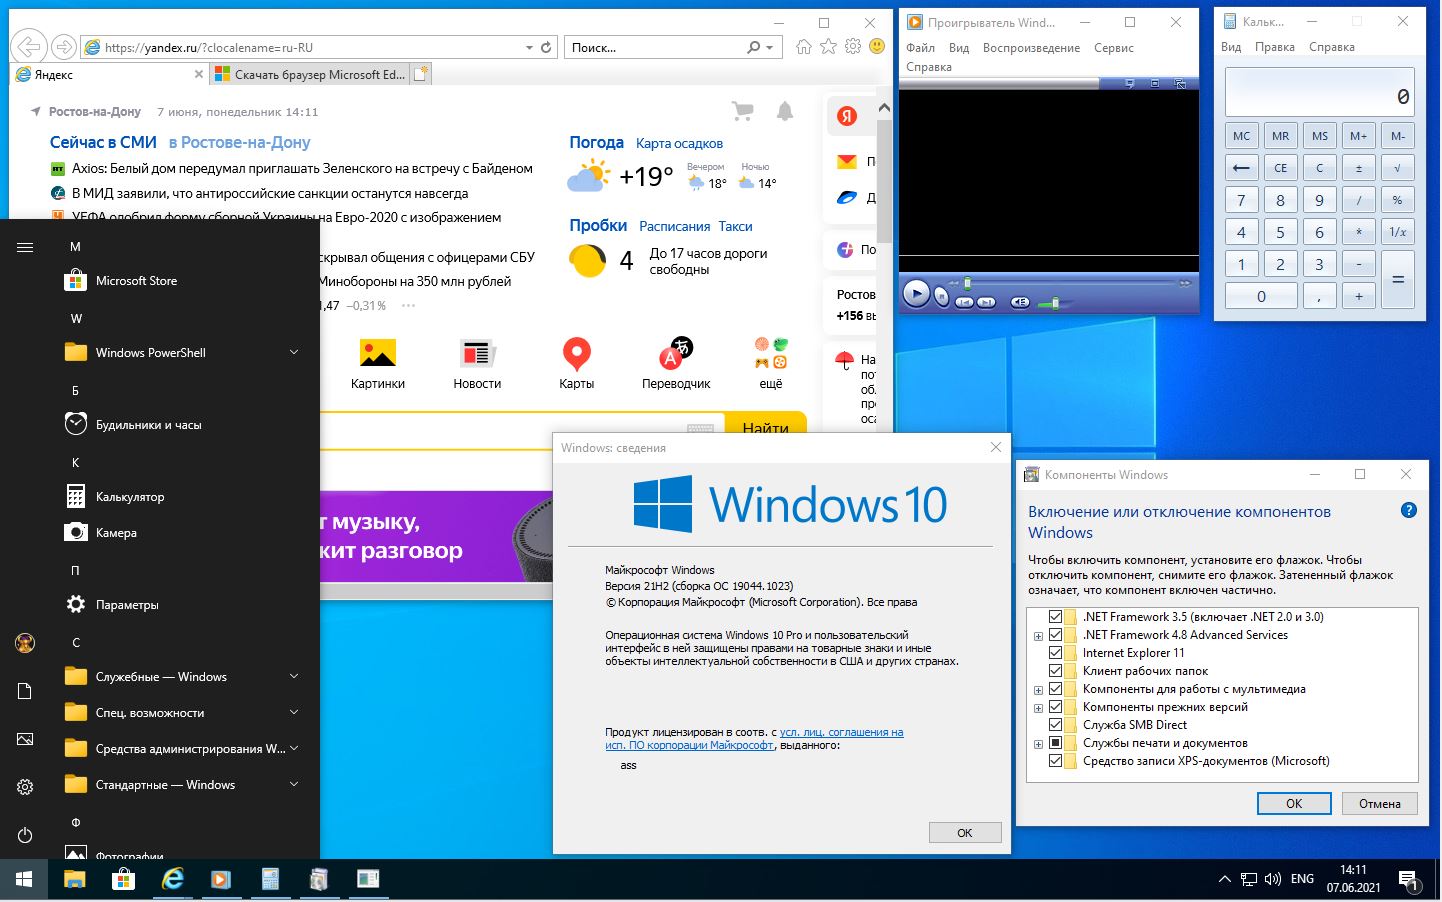
Task: Open Переводчик service on Yandex
Action: [676, 364]
